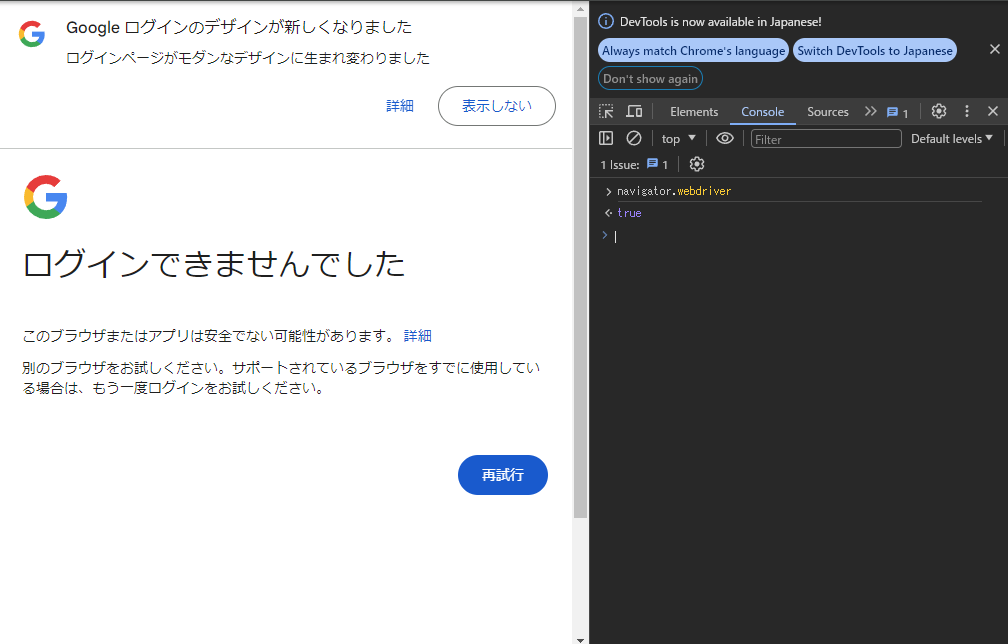Open the DevTools three-dot customize menu
Image resolution: width=1008 pixels, height=644 pixels.
tap(966, 112)
